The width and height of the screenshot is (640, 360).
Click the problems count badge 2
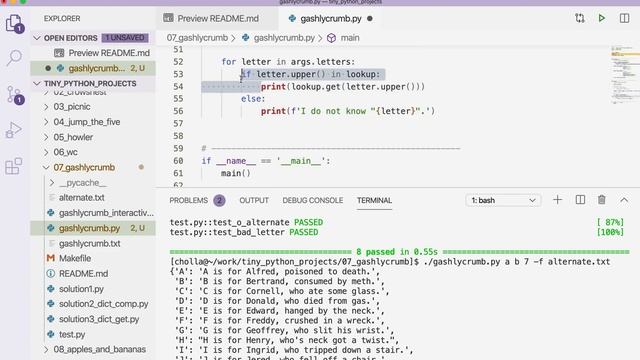[219, 200]
